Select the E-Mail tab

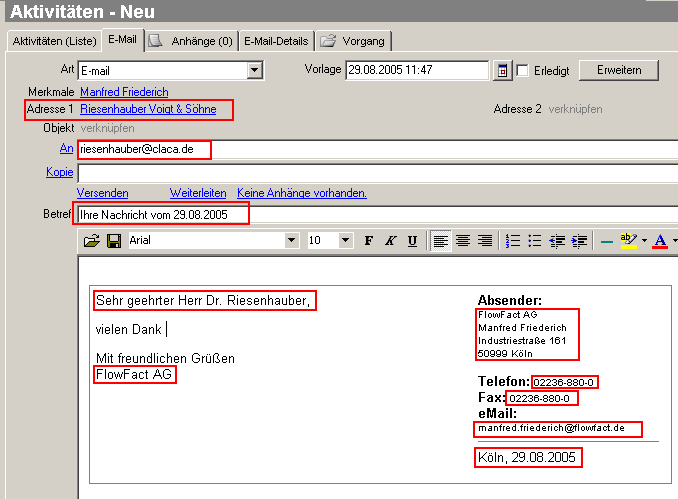click(x=122, y=39)
